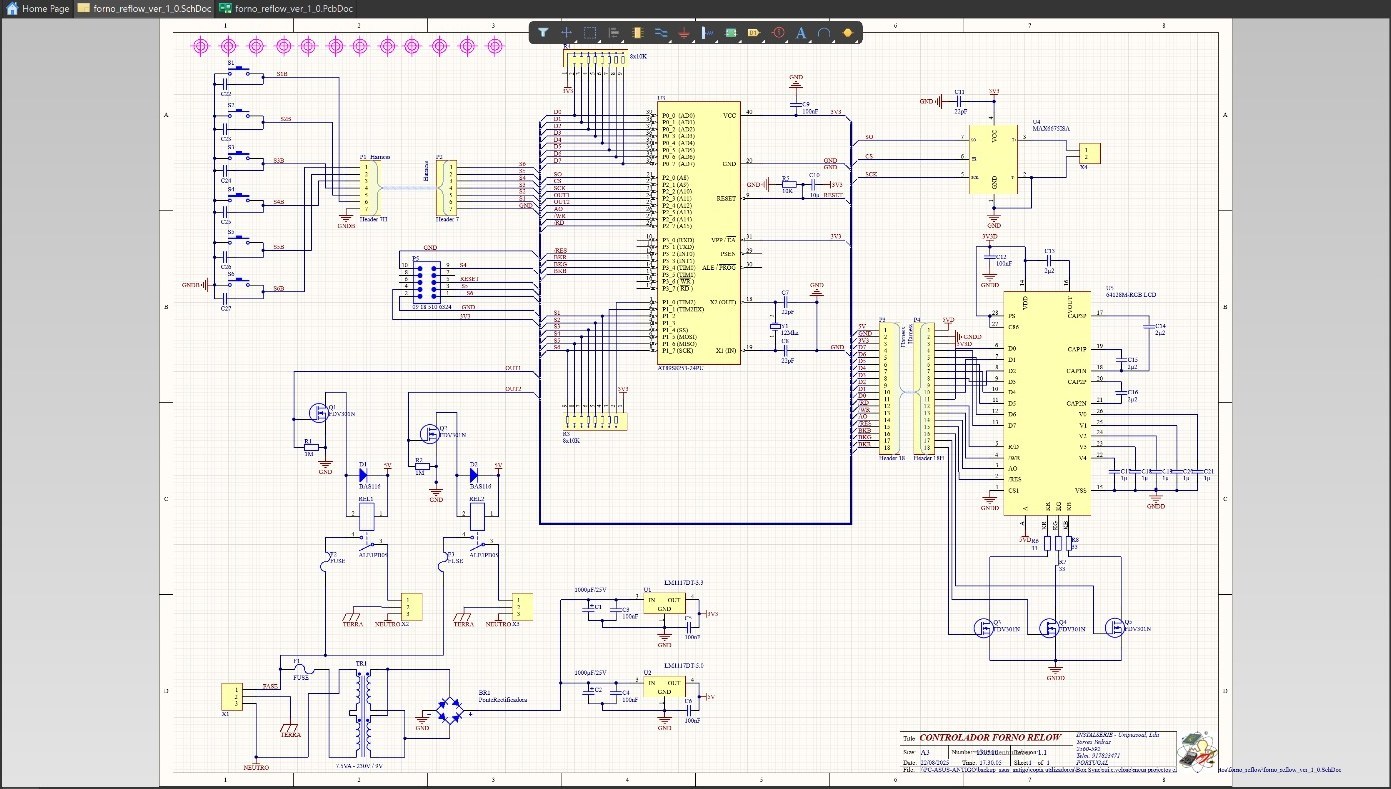Click the orange polygon shape tool
Viewport: 1391px width, 789px height.
tap(848, 33)
